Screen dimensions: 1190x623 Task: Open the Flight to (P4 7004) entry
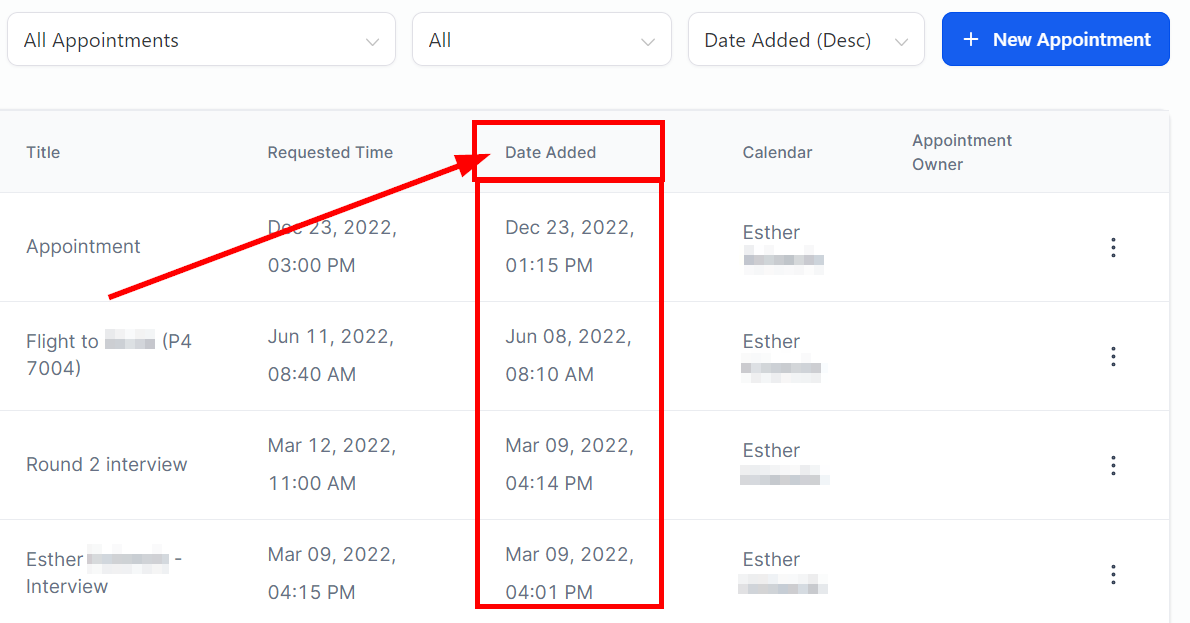click(x=109, y=354)
